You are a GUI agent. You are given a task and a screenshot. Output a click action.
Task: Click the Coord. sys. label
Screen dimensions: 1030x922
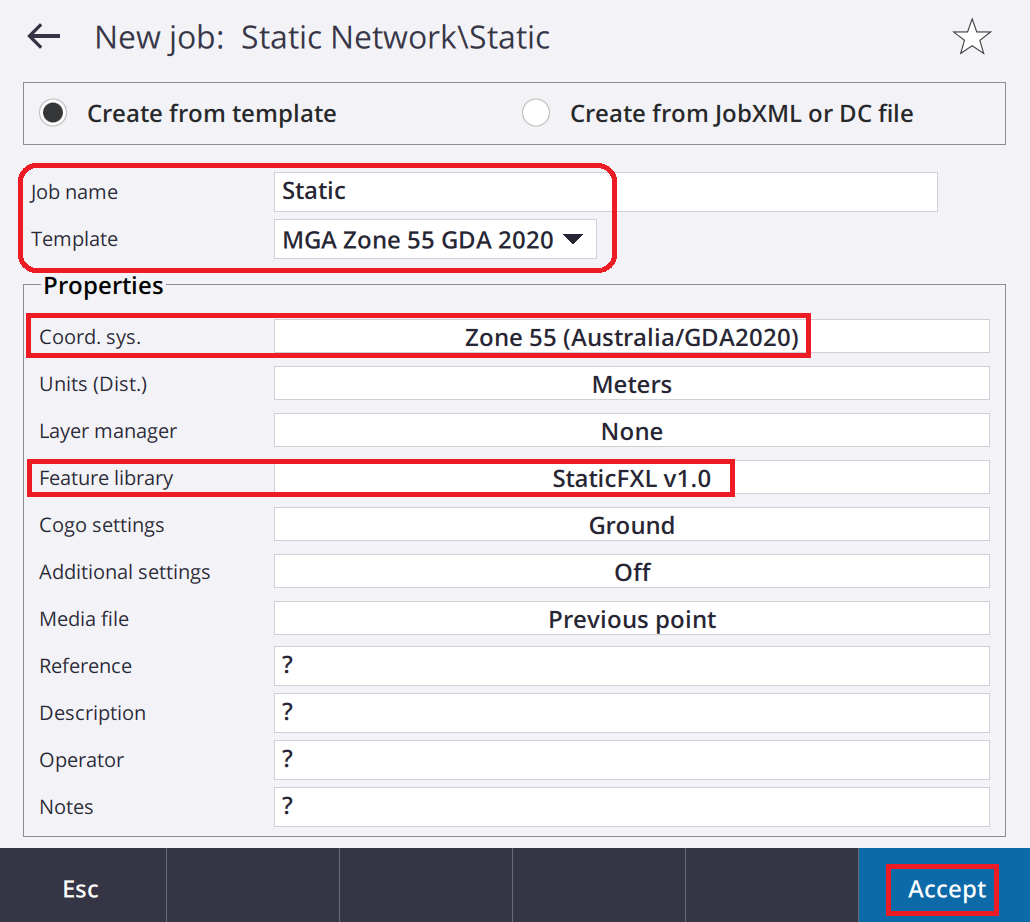[x=90, y=337]
